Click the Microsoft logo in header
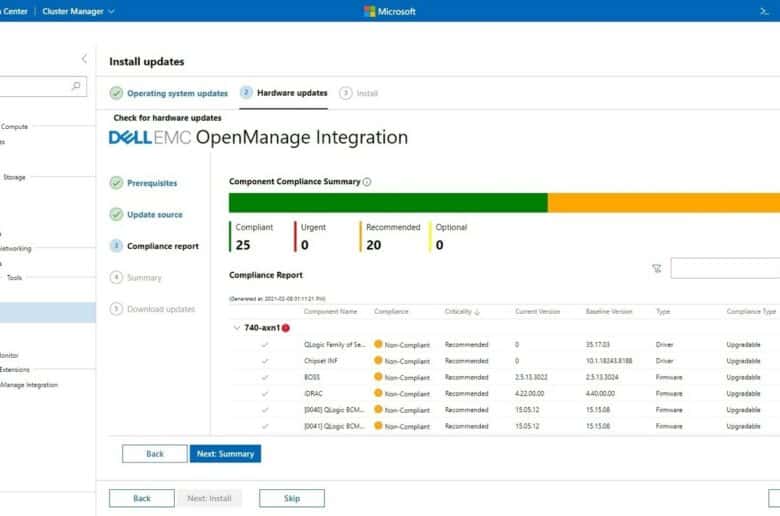 click(390, 11)
